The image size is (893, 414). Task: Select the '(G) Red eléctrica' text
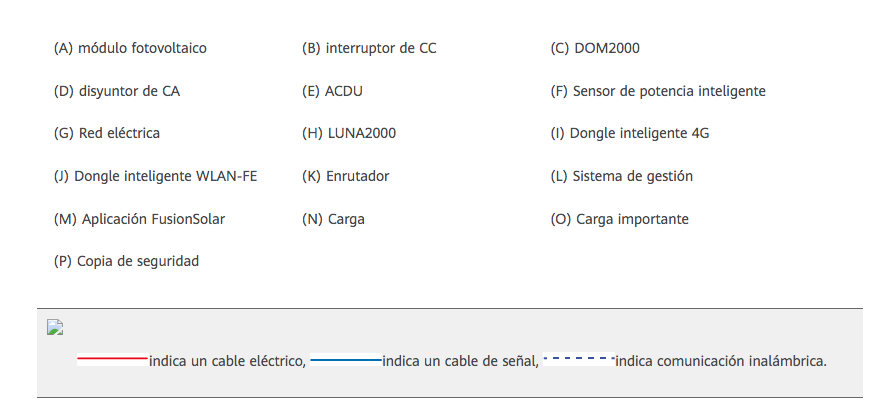106,133
